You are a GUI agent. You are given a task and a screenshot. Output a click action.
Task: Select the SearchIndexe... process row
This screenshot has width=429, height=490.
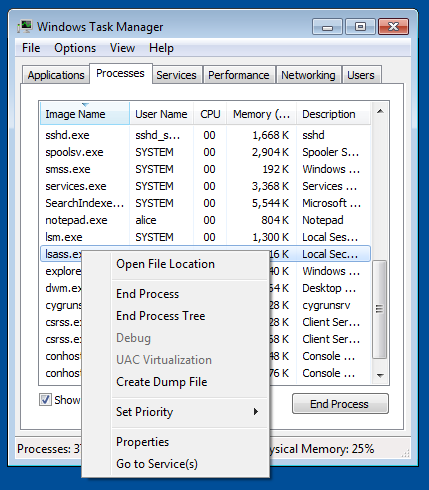[x=205, y=203]
